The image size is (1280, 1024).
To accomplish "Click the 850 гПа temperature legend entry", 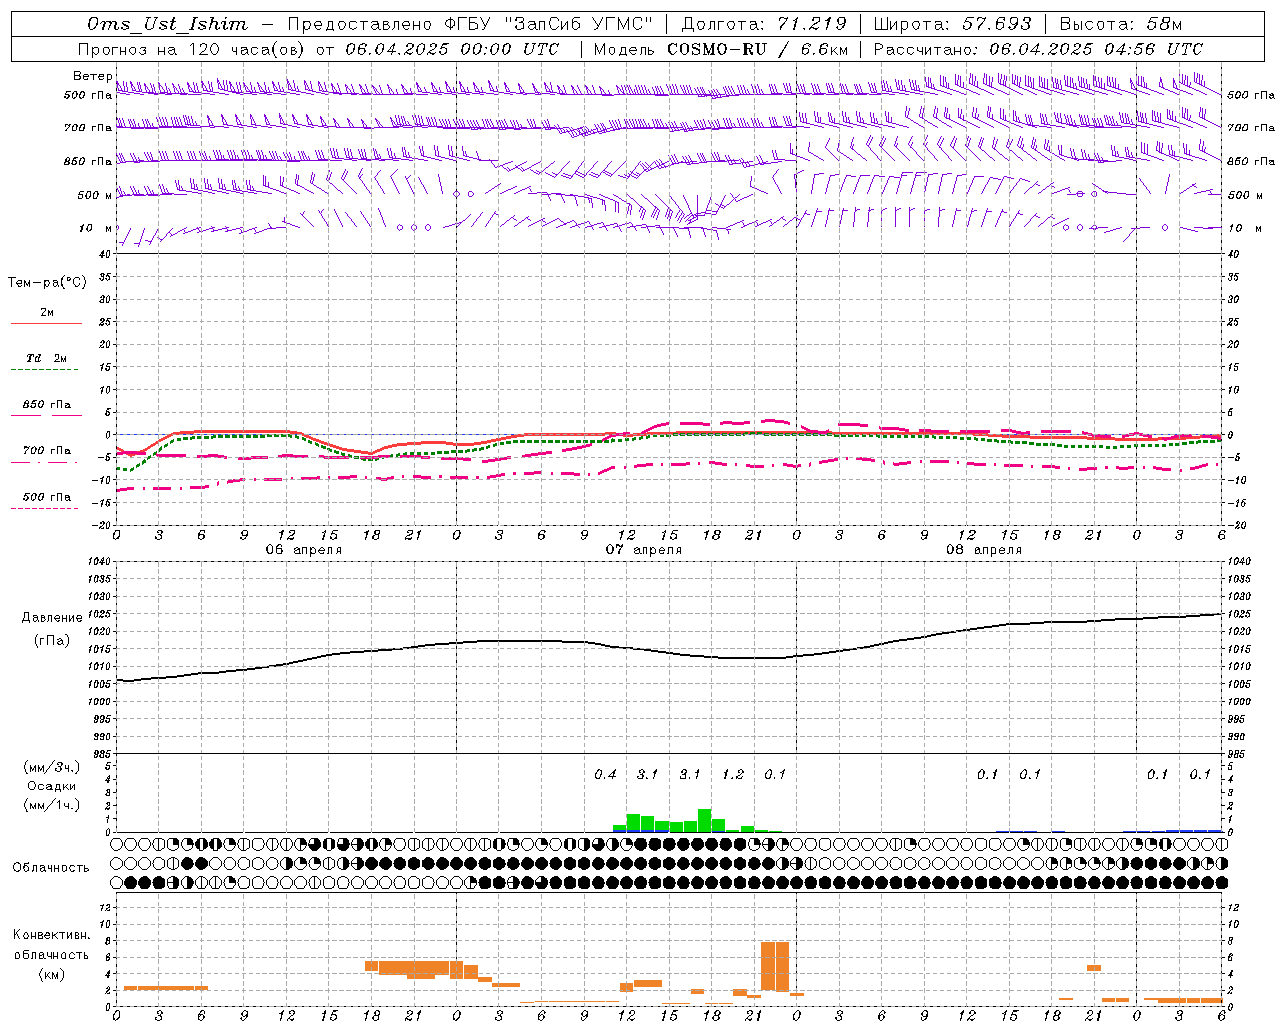I will (x=47, y=405).
